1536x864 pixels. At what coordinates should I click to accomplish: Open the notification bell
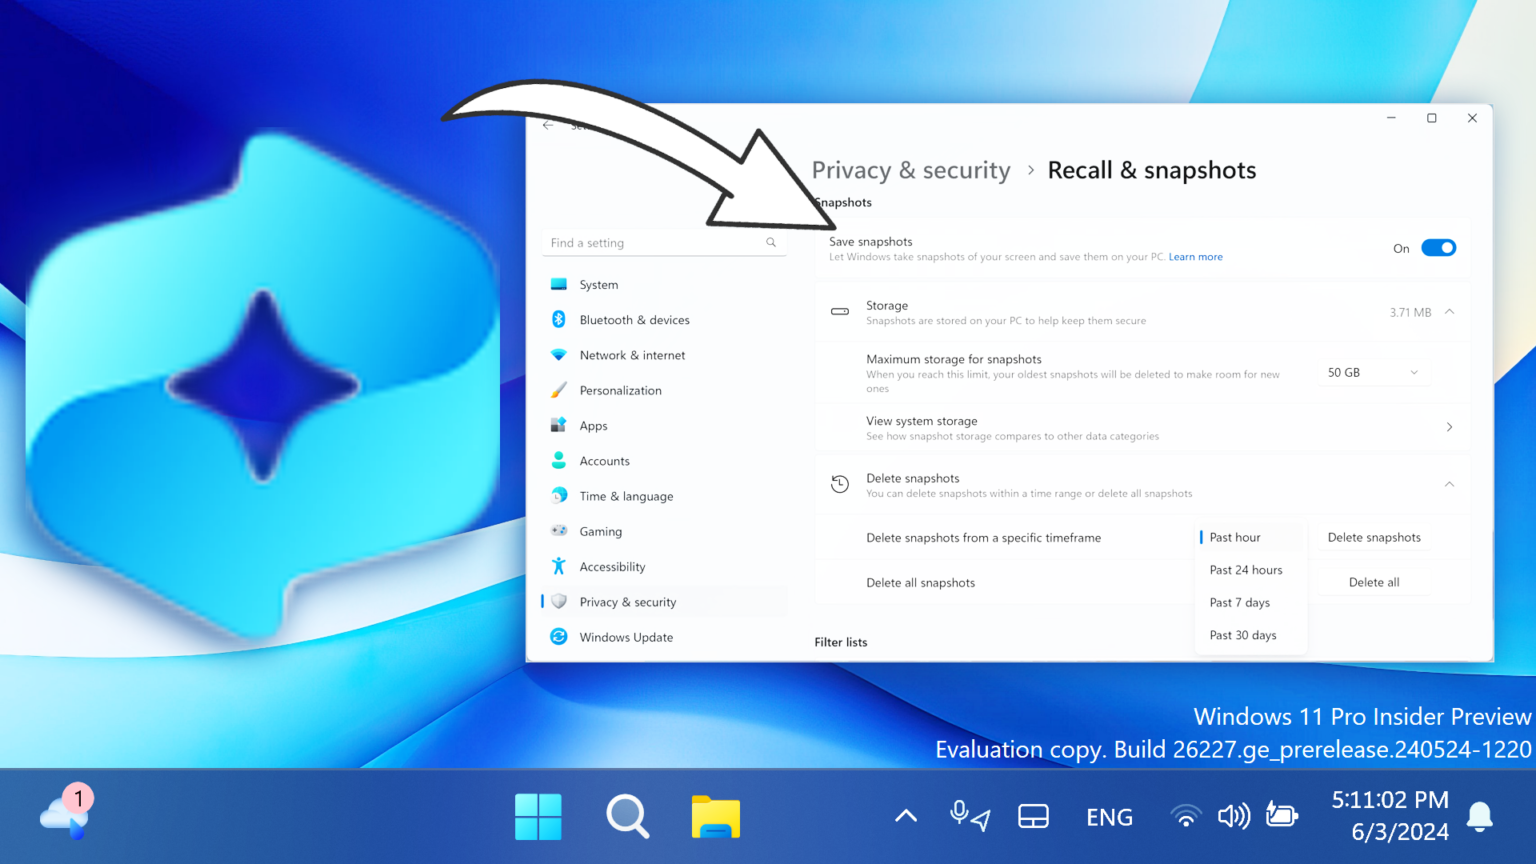tap(1480, 817)
